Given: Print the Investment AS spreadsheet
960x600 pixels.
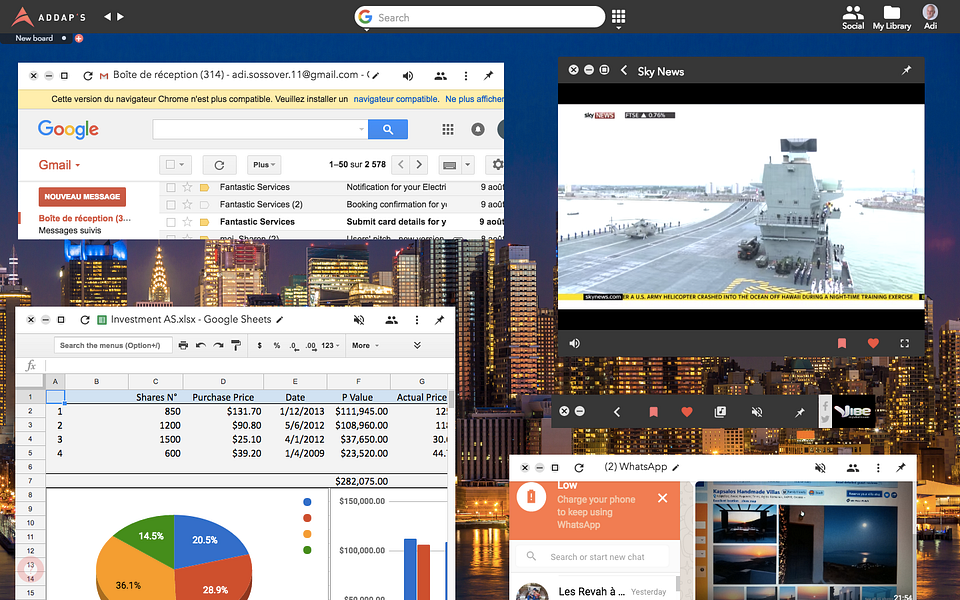Looking at the screenshot, I should tap(183, 345).
